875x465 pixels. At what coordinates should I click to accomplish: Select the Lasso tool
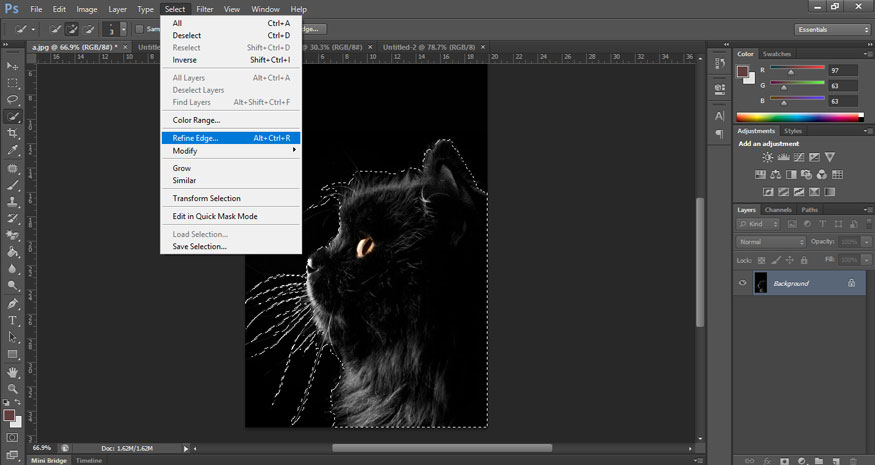[12, 99]
